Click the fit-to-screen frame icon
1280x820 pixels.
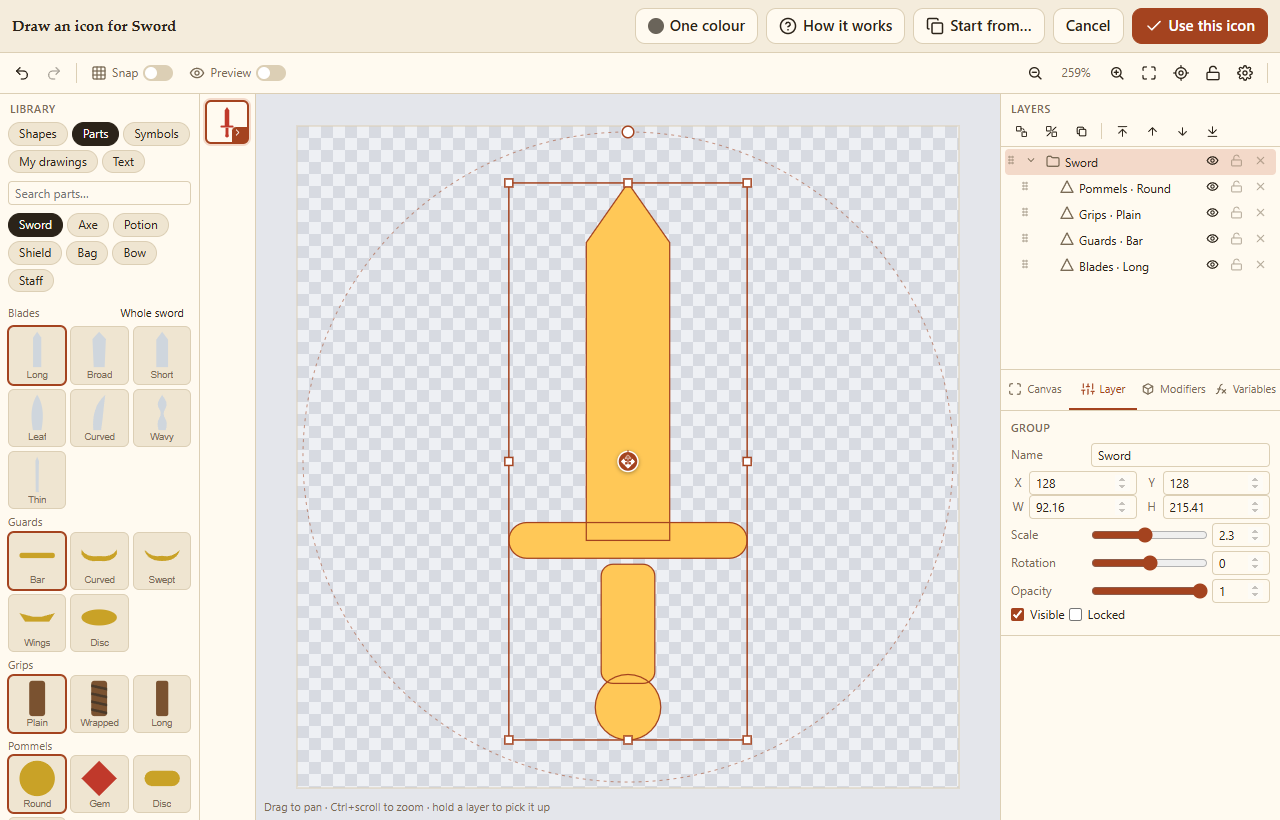pos(1149,73)
